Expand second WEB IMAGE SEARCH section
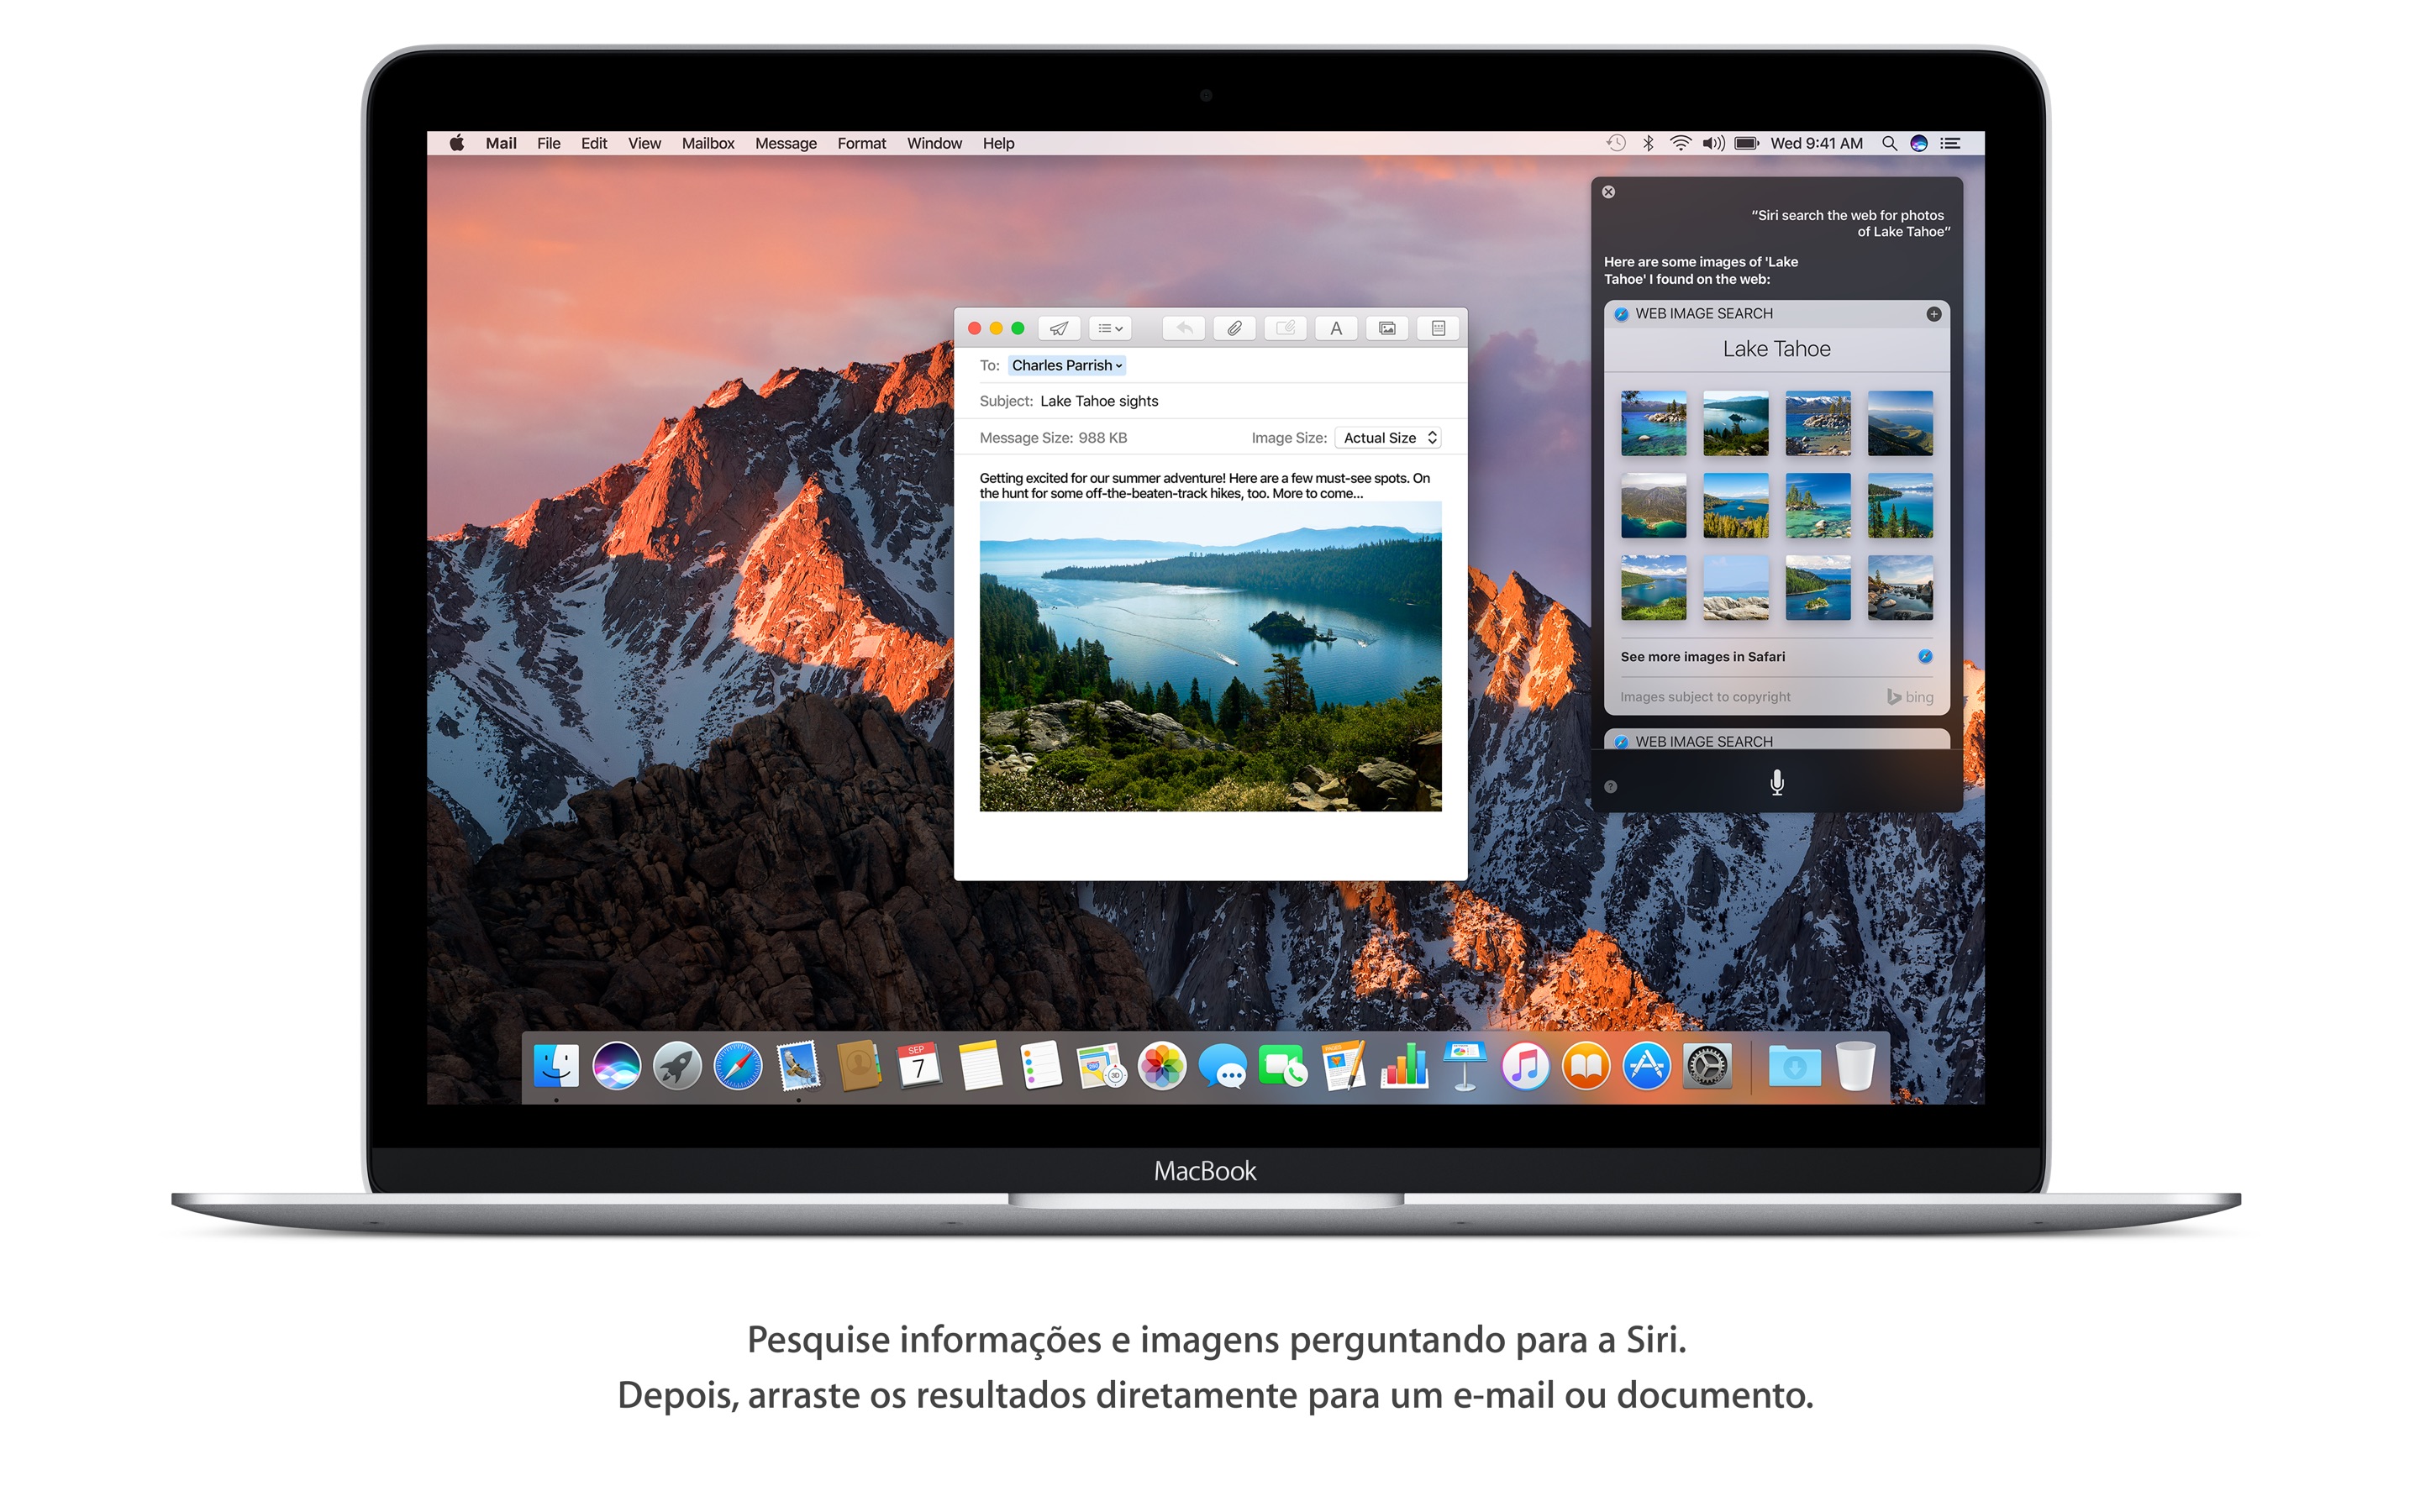2420x1512 pixels. point(1774,740)
